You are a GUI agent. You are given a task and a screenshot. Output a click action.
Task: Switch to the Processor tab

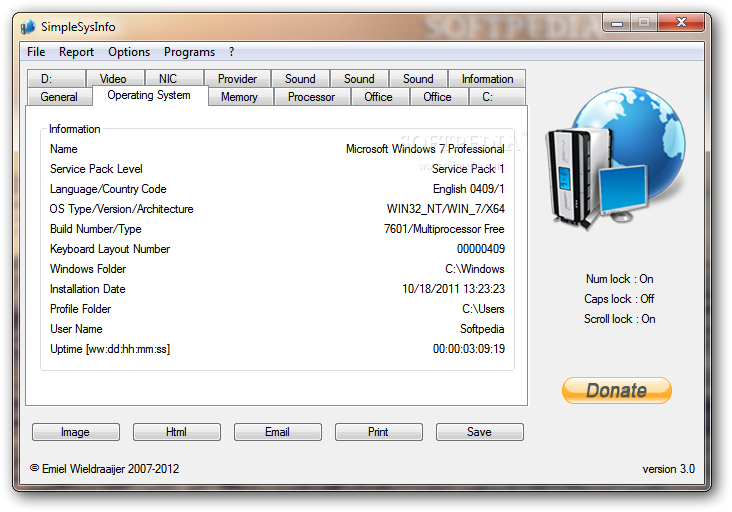(312, 97)
